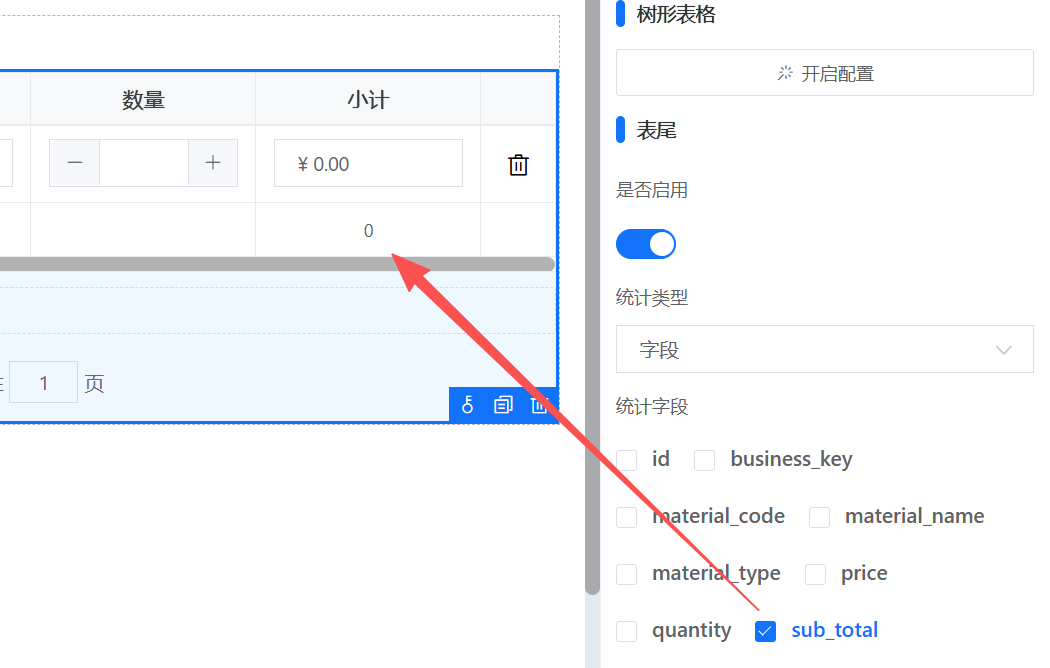Viewport: 1050px width, 668px height.
Task: Click the key icon on table component
Action: pos(467,405)
